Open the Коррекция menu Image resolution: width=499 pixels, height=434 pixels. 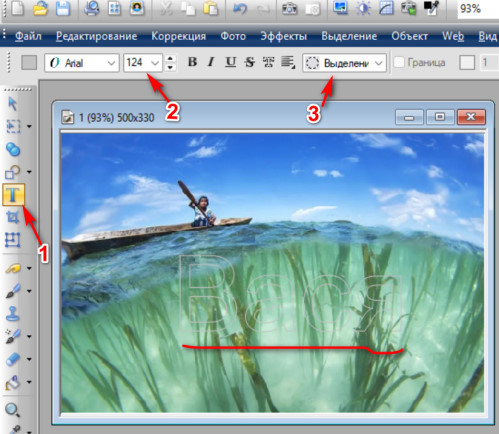(x=179, y=36)
